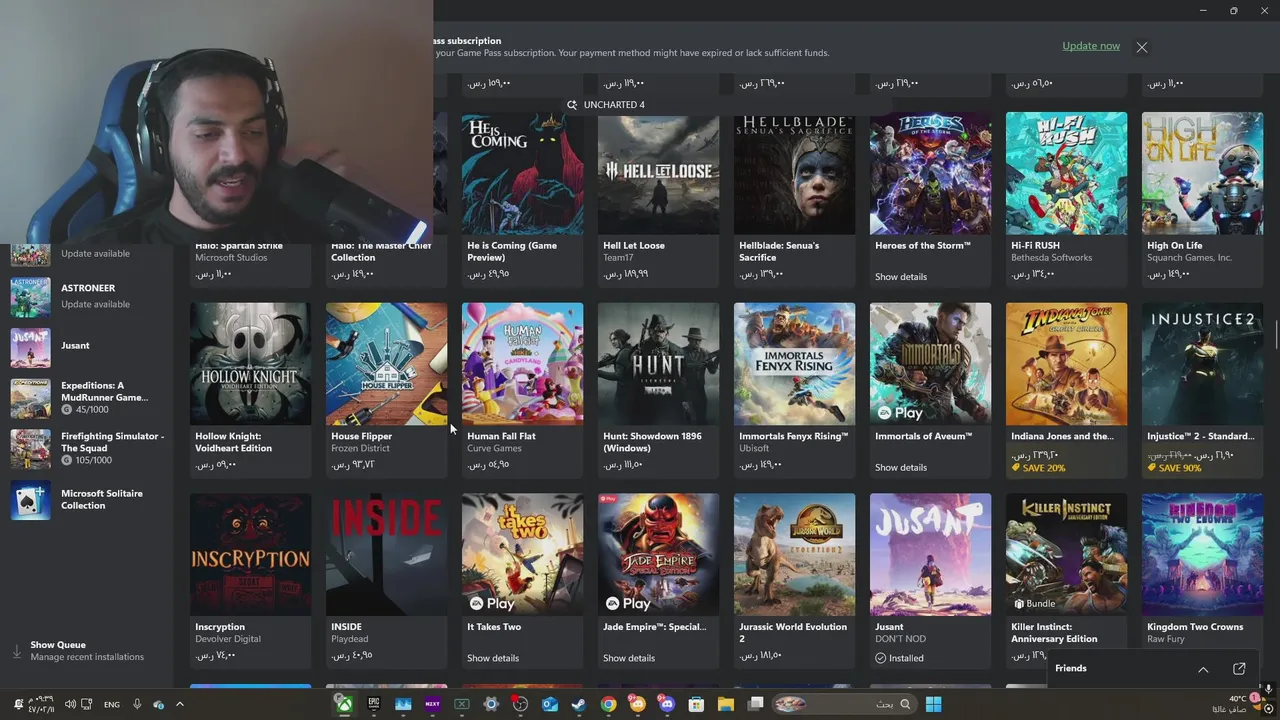The image size is (1280, 720).
Task: Click the microphone icon in the system tray
Action: [x=137, y=704]
